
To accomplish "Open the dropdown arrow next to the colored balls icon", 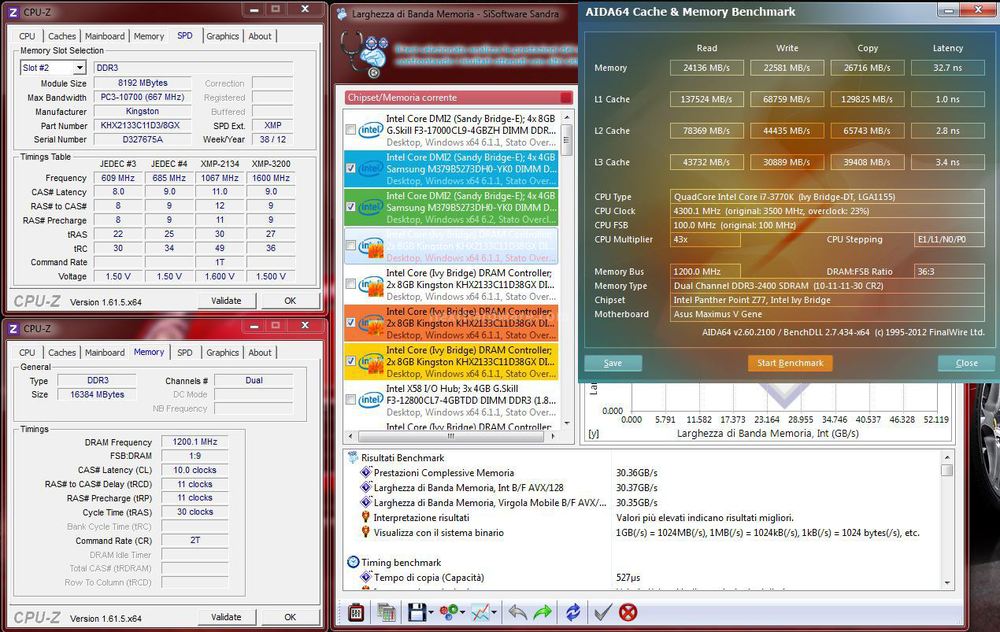I will pos(462,613).
